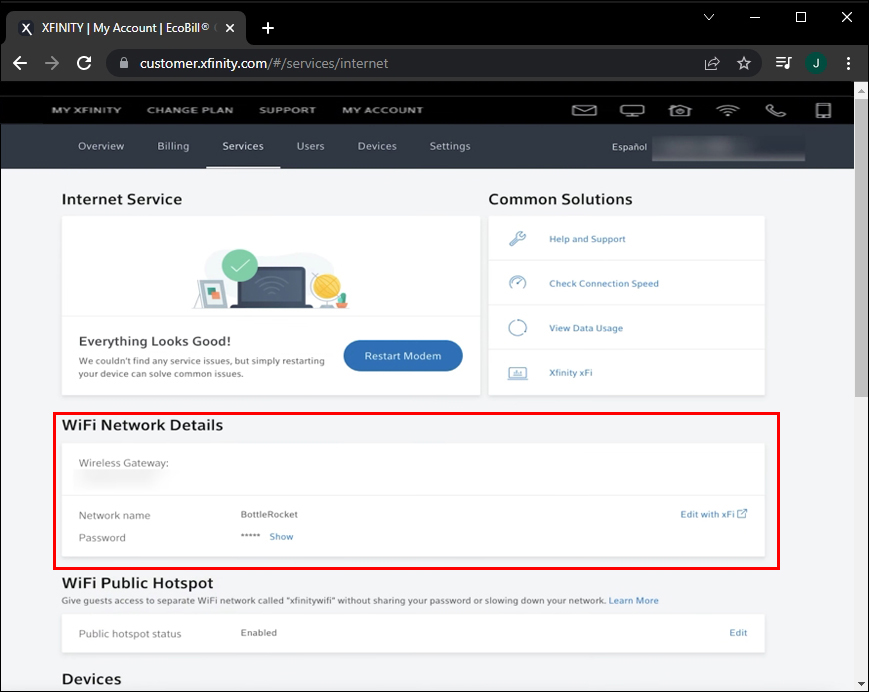
Task: Open the media control icon in toolbar
Action: click(x=783, y=63)
